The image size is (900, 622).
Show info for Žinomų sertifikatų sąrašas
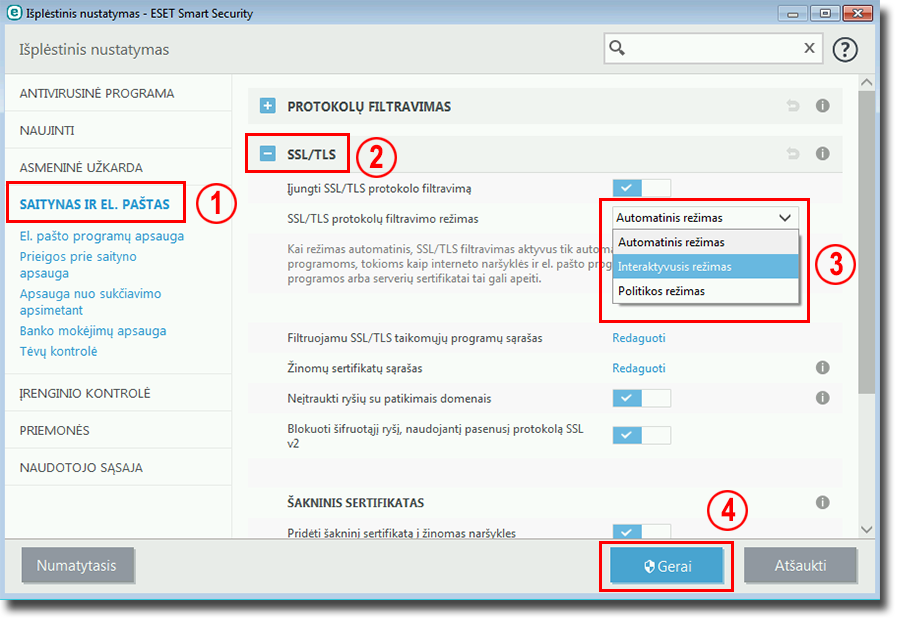coord(823,367)
